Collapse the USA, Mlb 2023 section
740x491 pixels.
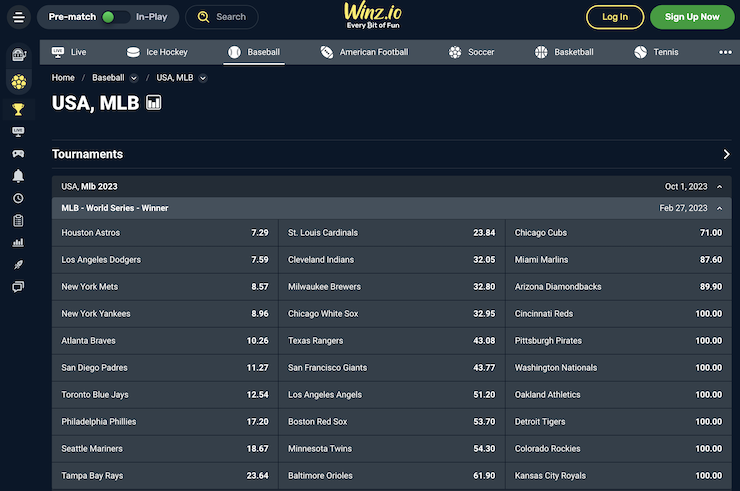(x=719, y=187)
